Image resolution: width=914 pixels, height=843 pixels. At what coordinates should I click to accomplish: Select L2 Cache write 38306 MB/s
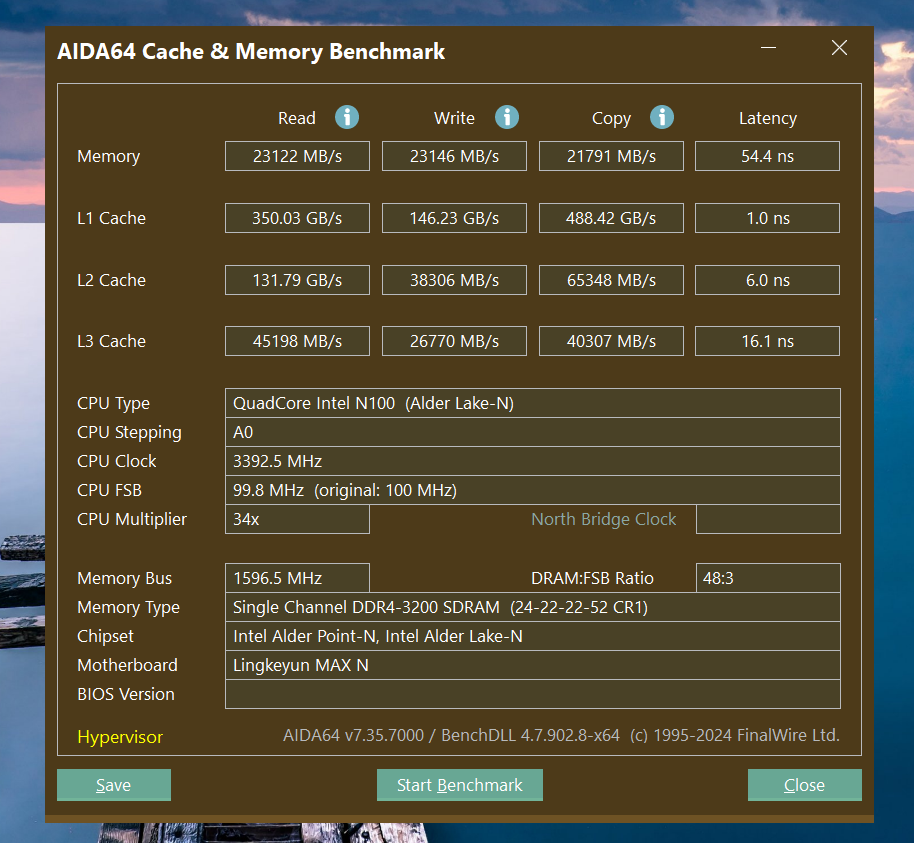454,280
